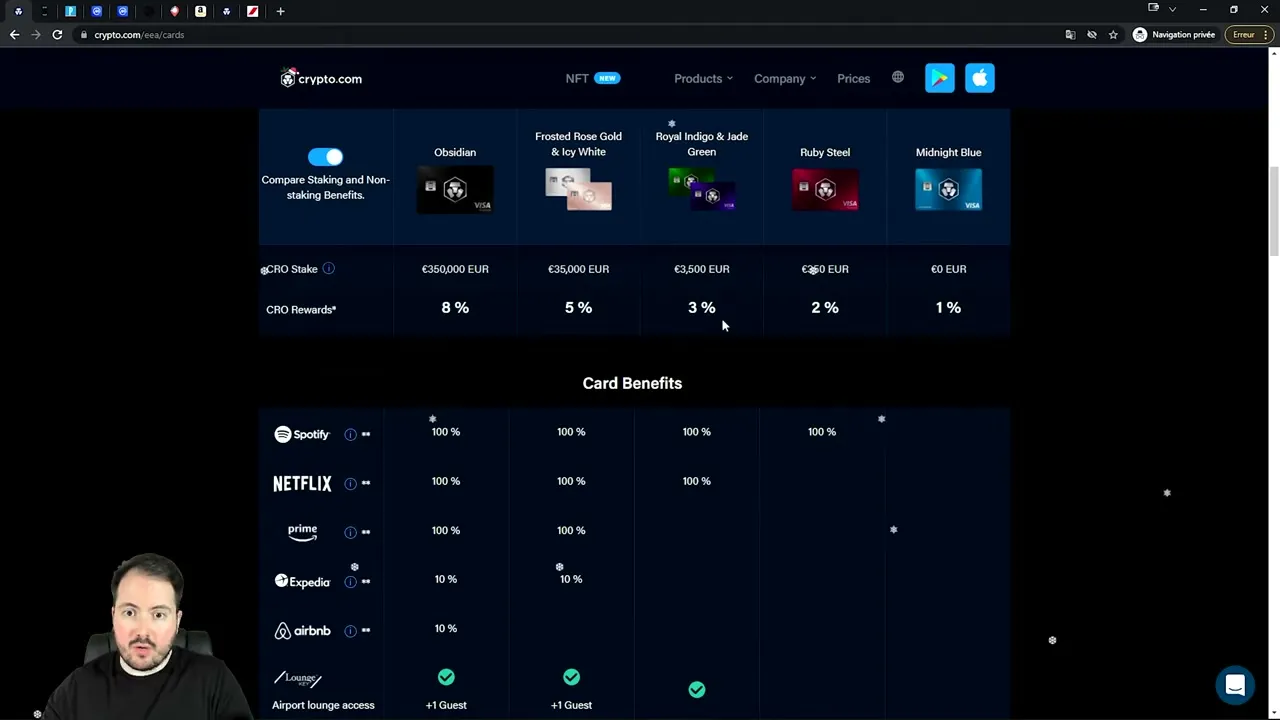Expand the Products dropdown menu
This screenshot has height=720, width=1280.
pos(703,78)
